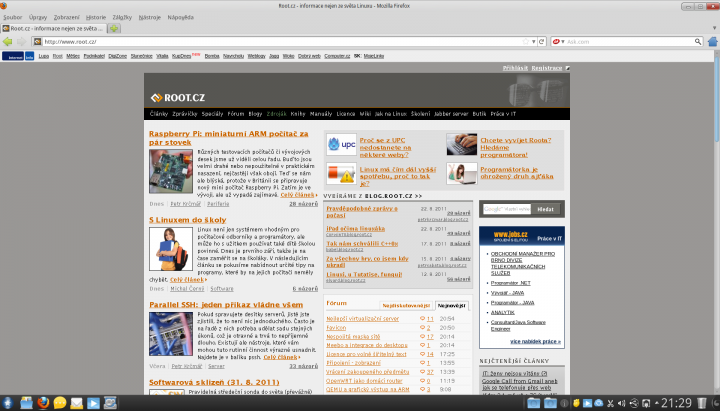This screenshot has height=411, width=720.
Task: Open the warning sign article thumbnail
Action: (x=342, y=174)
